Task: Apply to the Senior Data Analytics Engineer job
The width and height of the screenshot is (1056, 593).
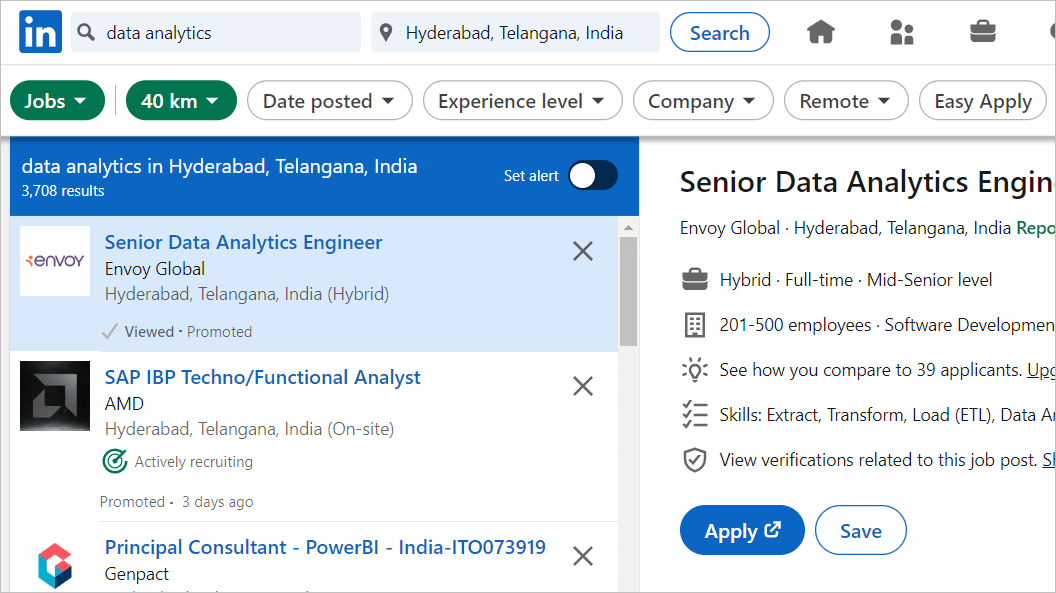Action: 742,530
